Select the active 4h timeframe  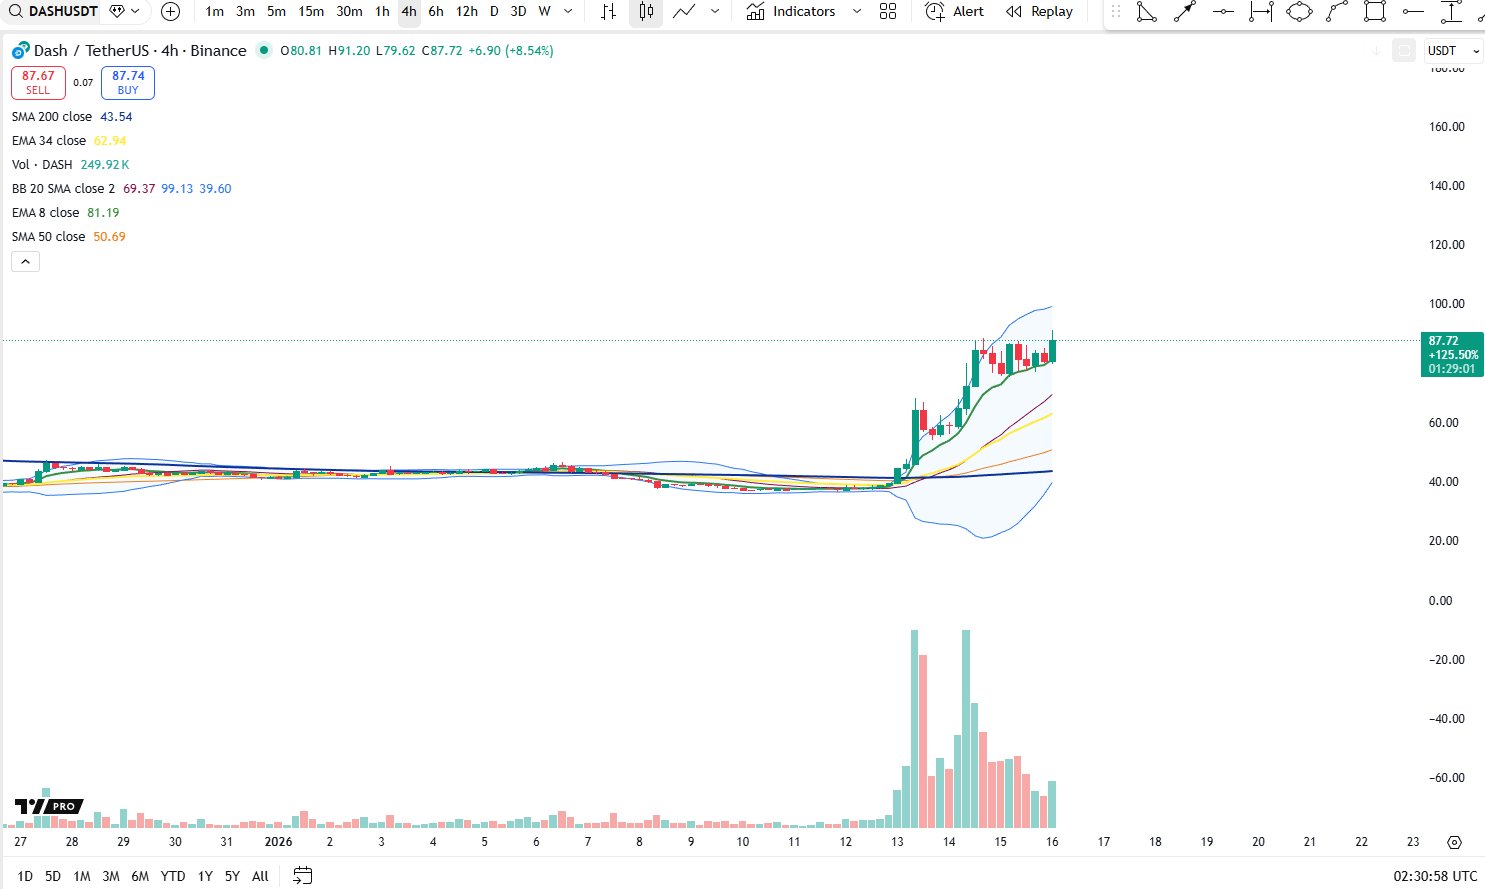(409, 11)
